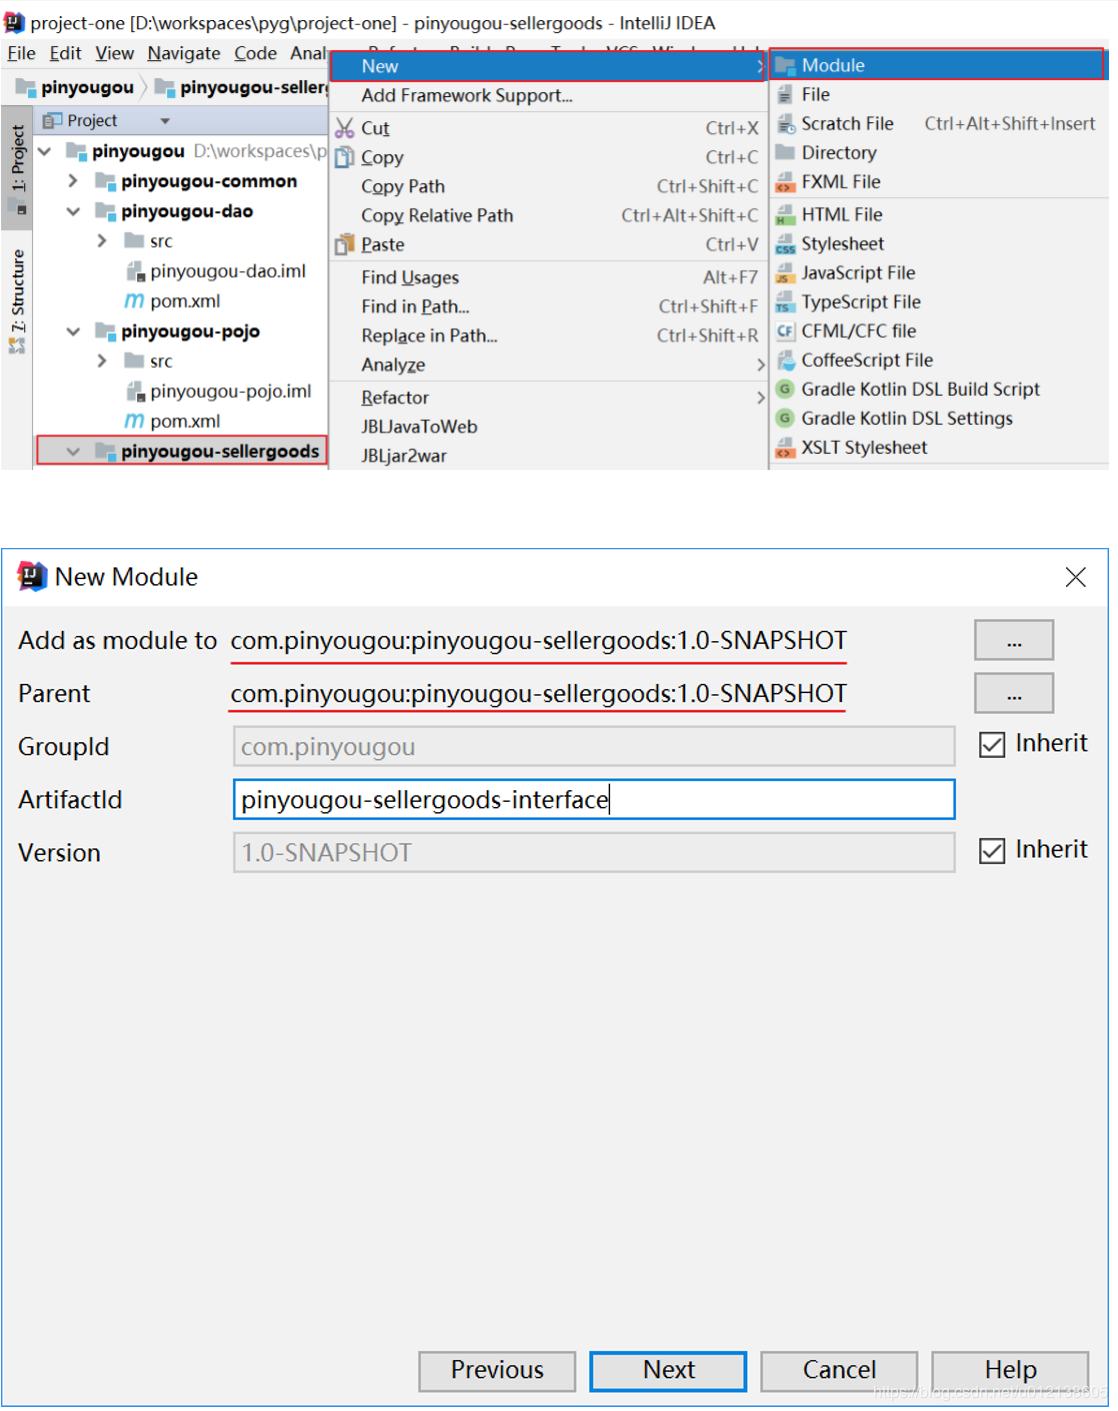Collapse the pinyougou-pojo module

(x=73, y=331)
